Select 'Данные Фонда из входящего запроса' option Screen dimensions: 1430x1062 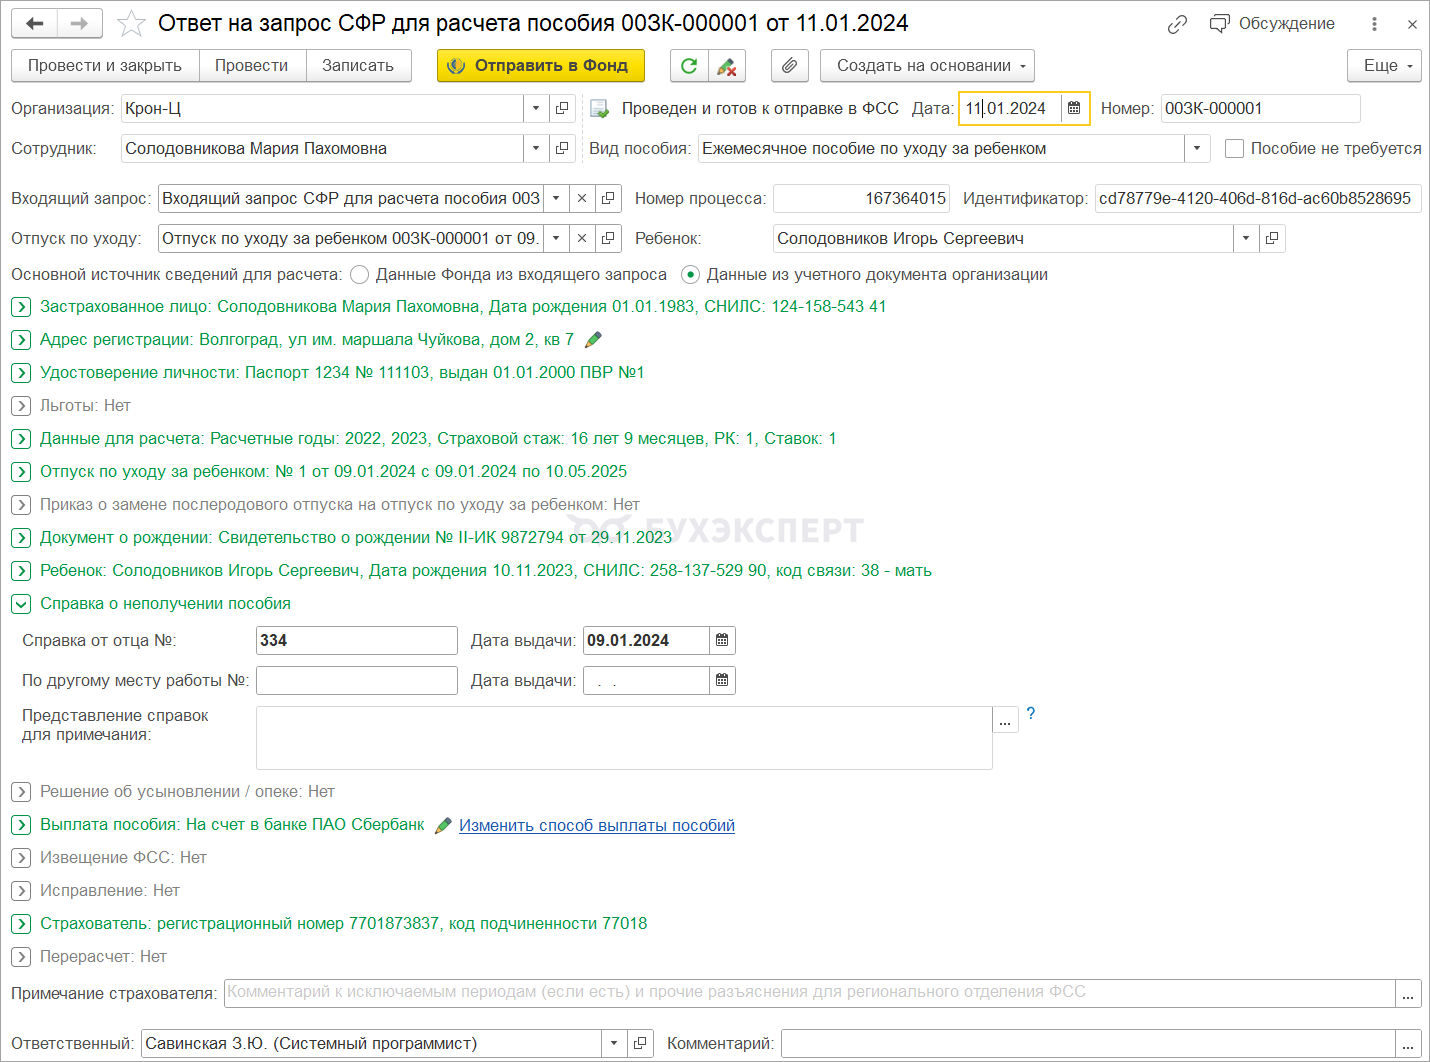[x=360, y=274]
